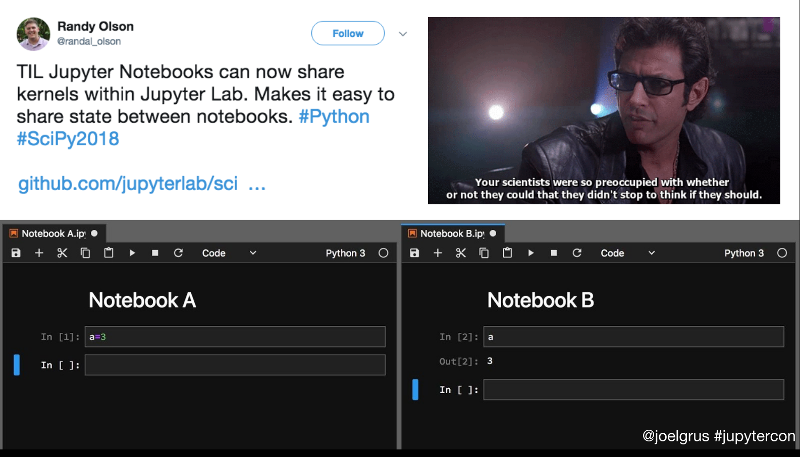This screenshot has width=800, height=457.
Task: Paste cell from clipboard in Notebook B
Action: 507,253
